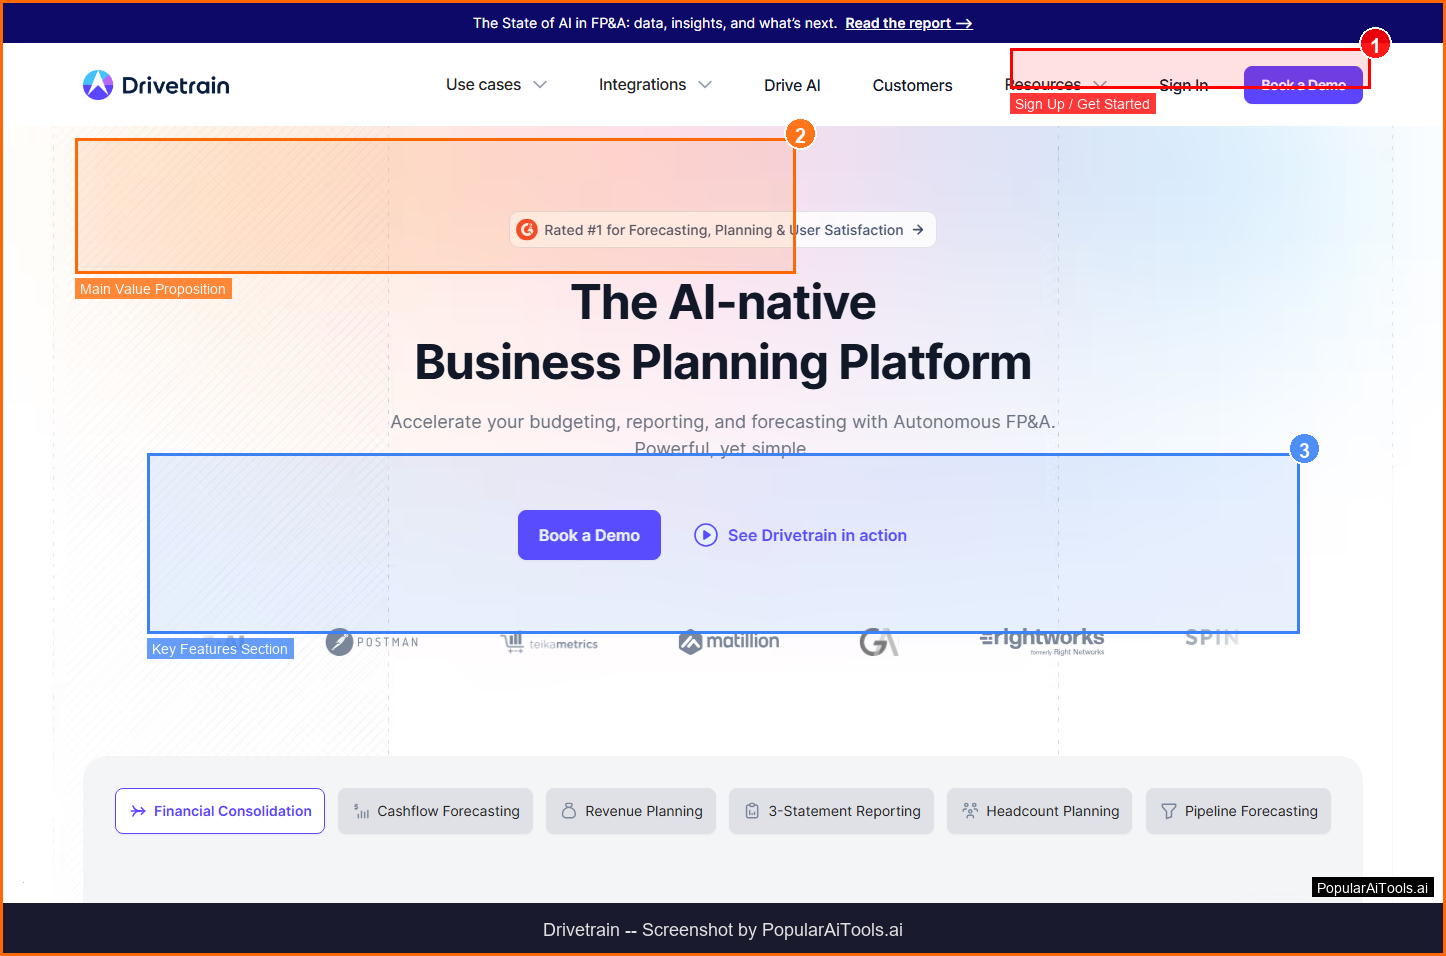Open the Drive AI menu item

tap(792, 85)
